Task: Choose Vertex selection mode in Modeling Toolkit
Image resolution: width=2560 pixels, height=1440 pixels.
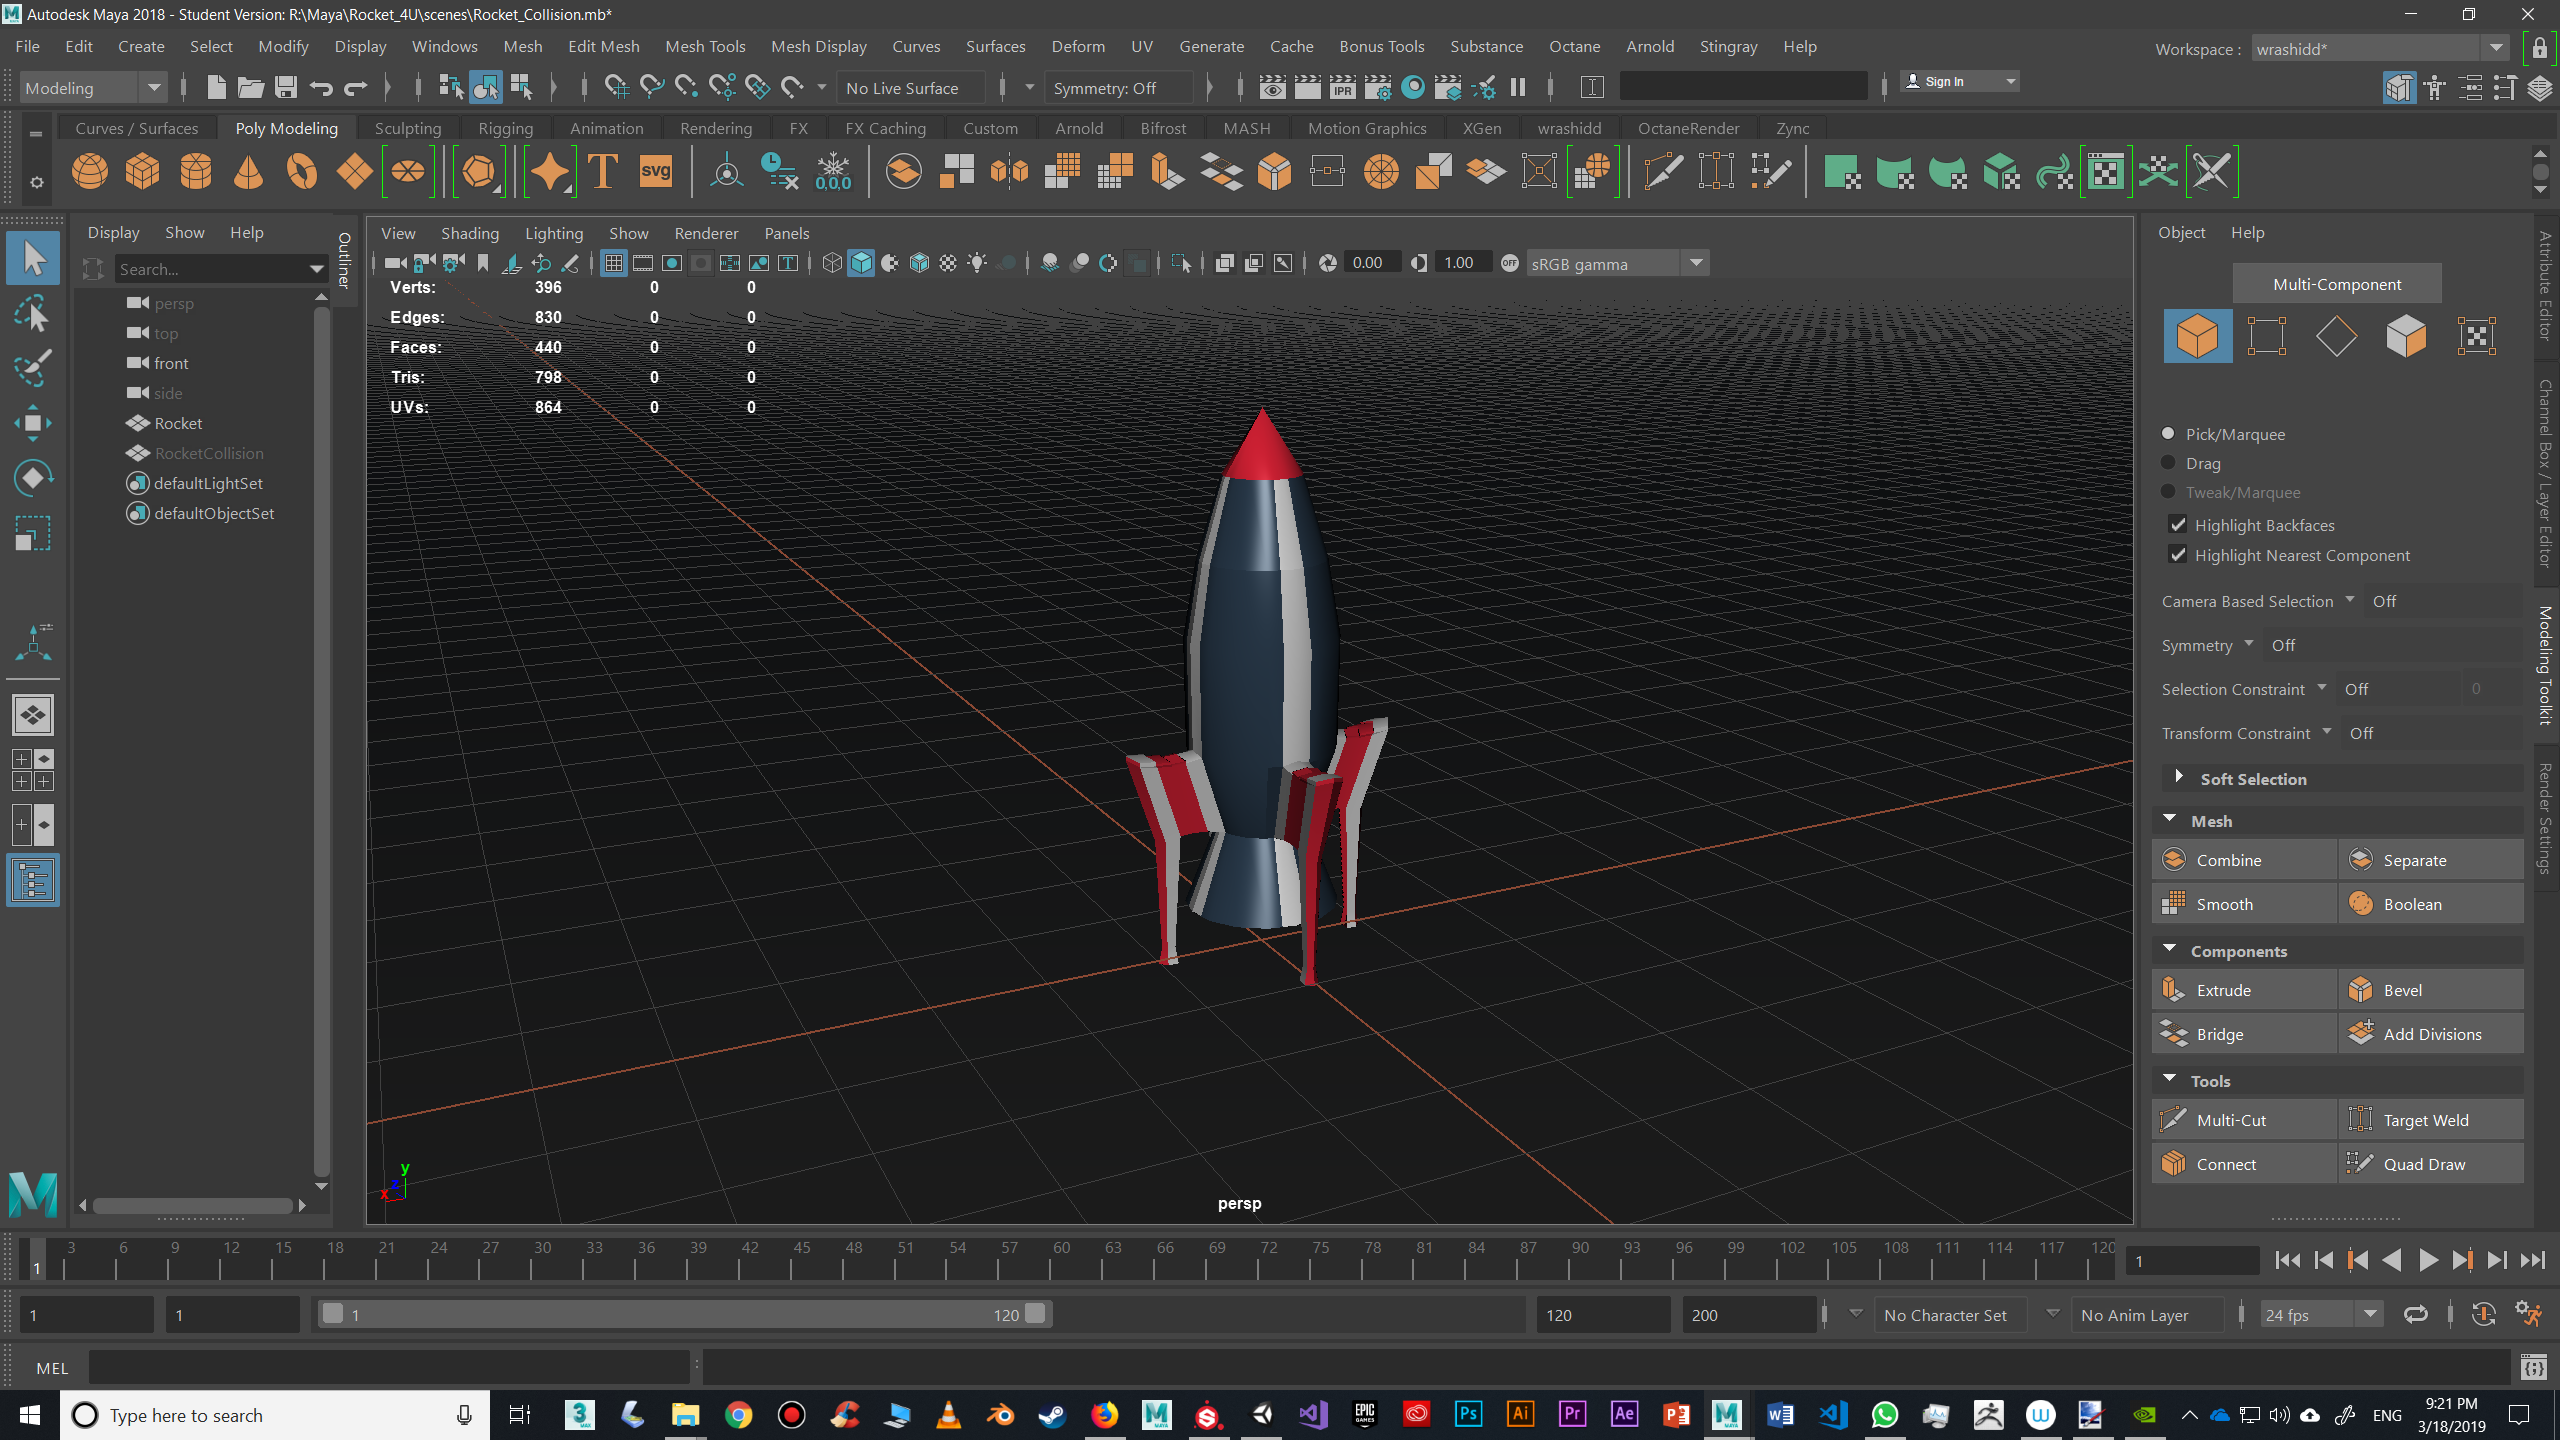Action: [2267, 336]
